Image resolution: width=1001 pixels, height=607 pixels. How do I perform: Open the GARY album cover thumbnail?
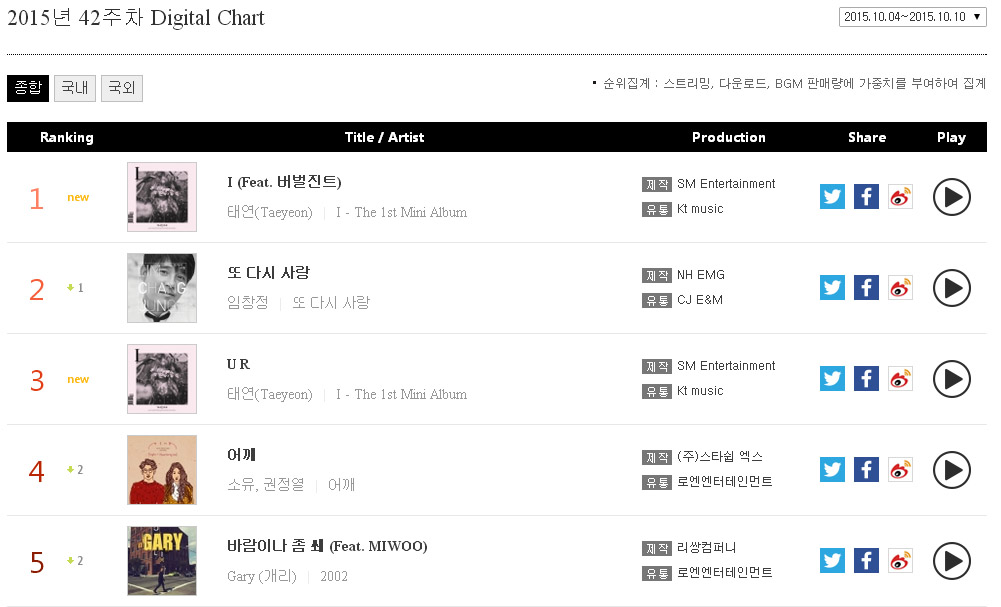click(x=162, y=561)
